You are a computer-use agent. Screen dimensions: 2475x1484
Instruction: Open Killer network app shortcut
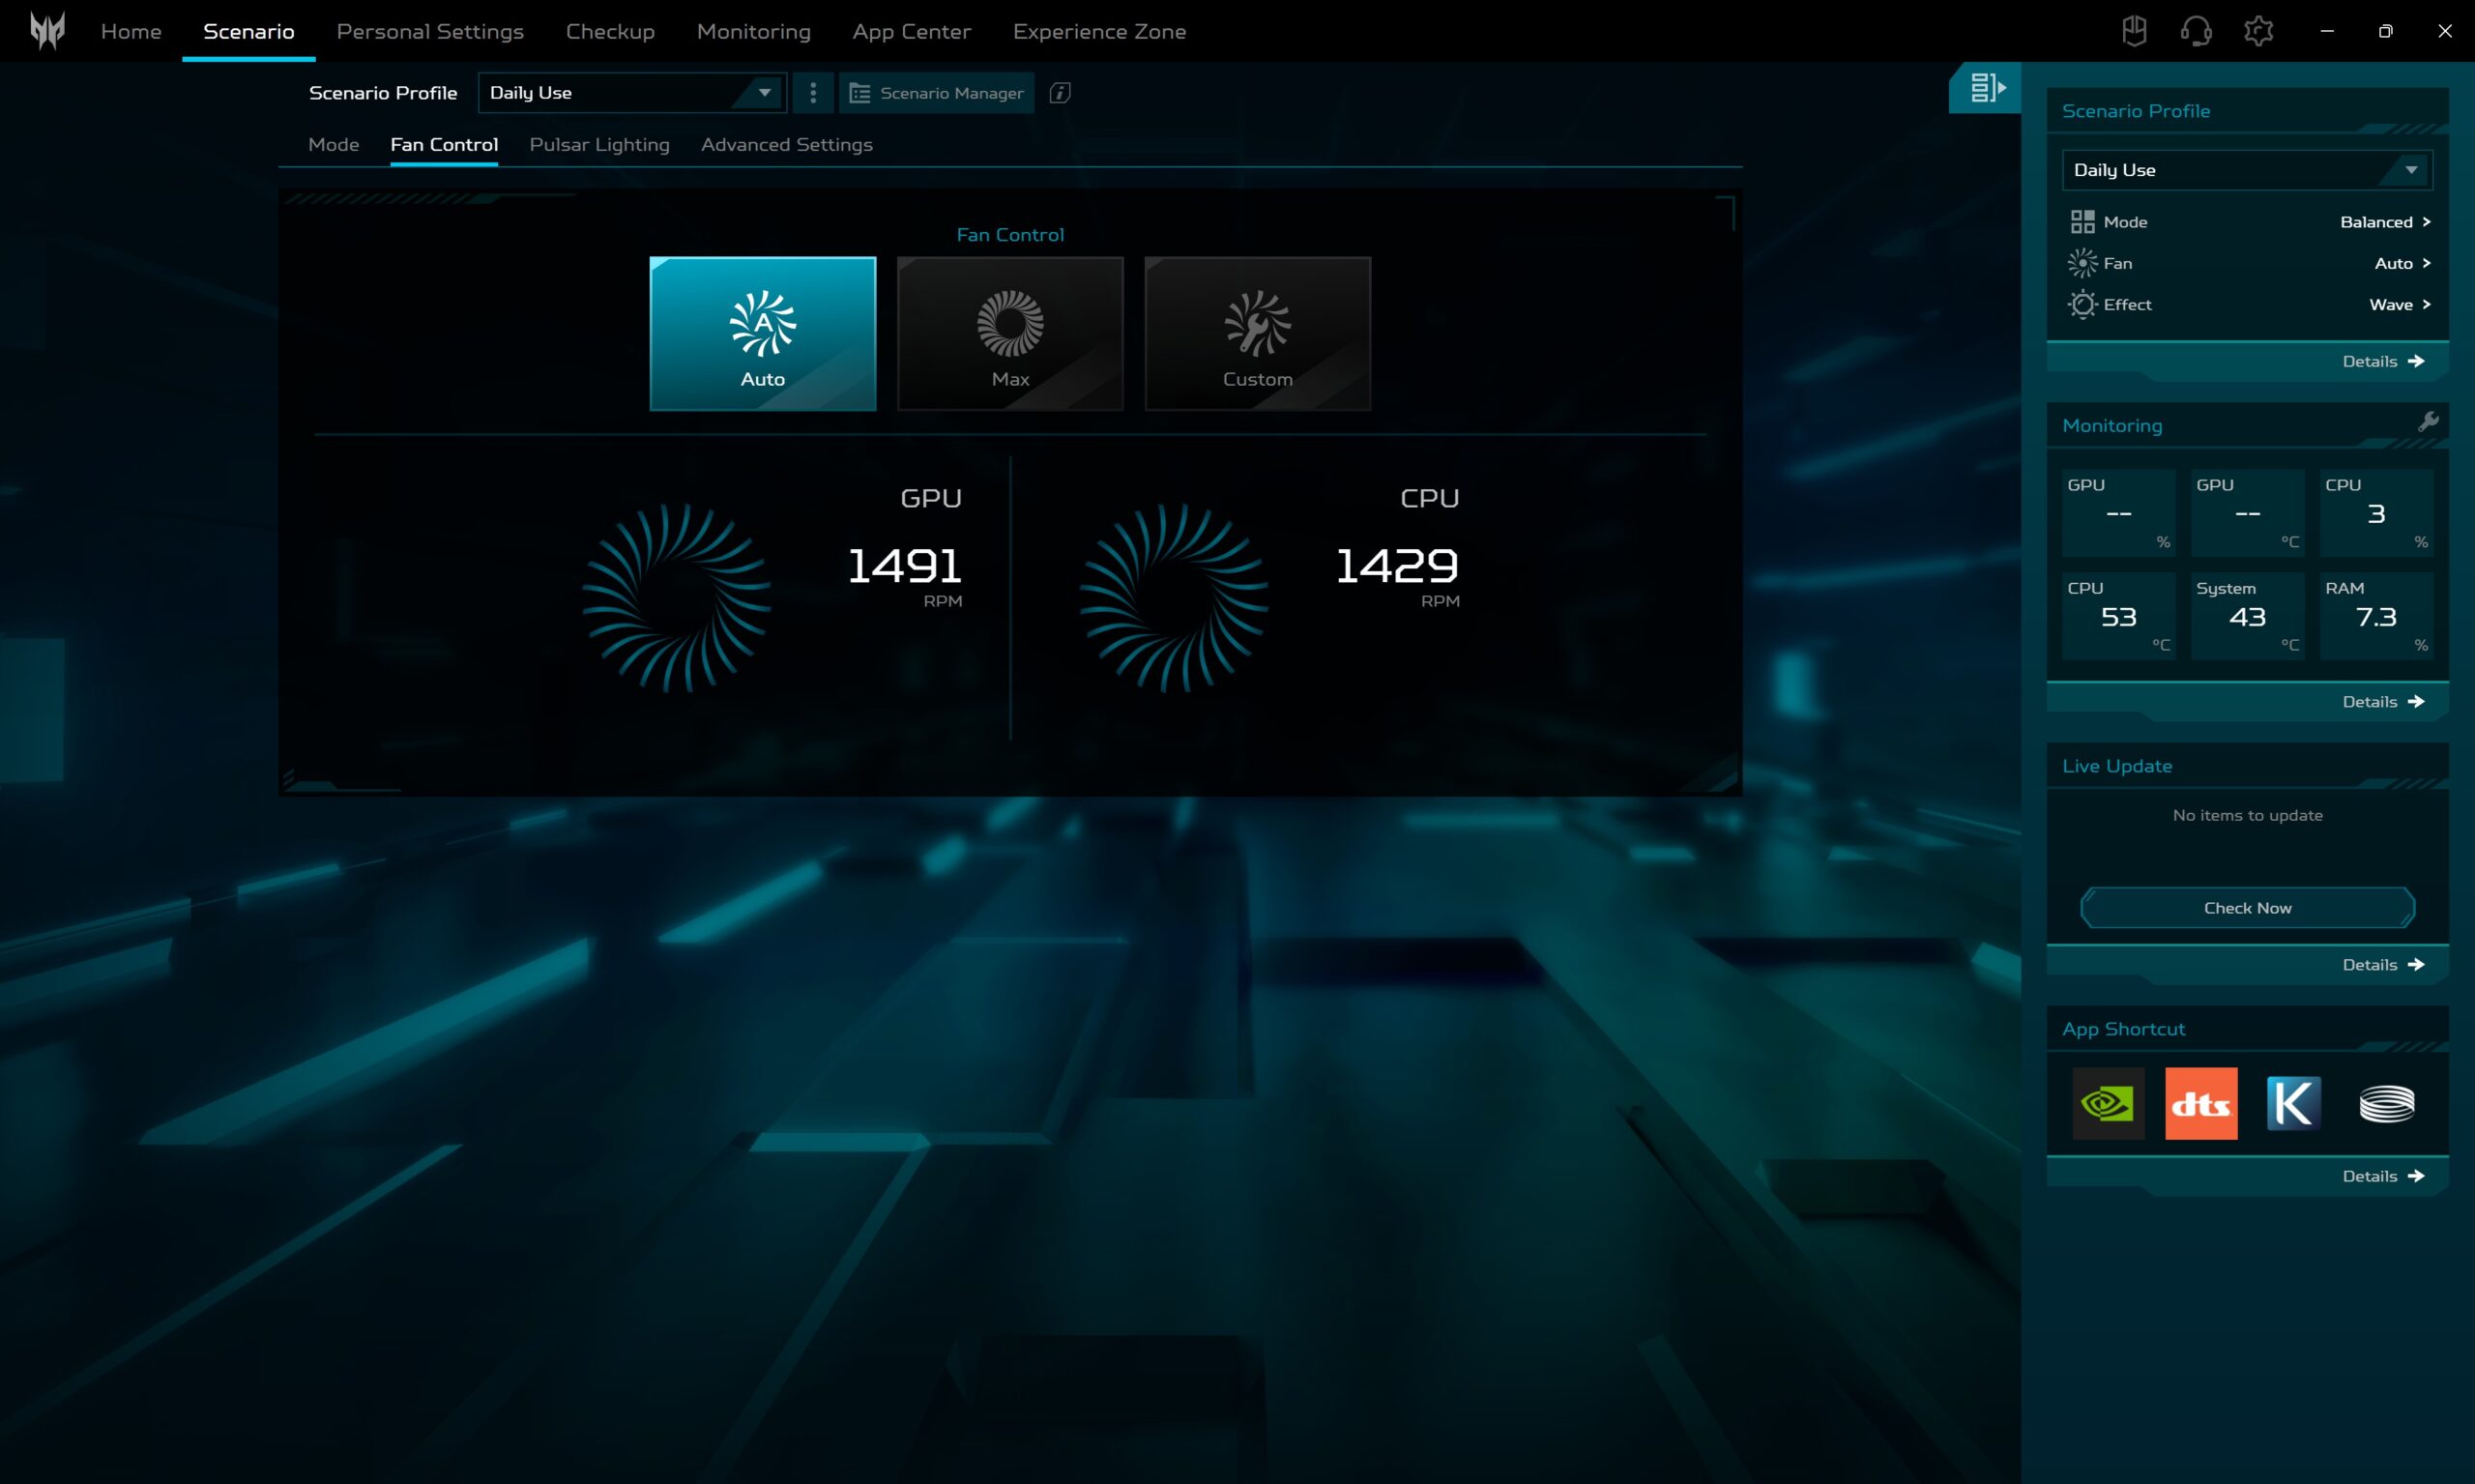(x=2293, y=1103)
